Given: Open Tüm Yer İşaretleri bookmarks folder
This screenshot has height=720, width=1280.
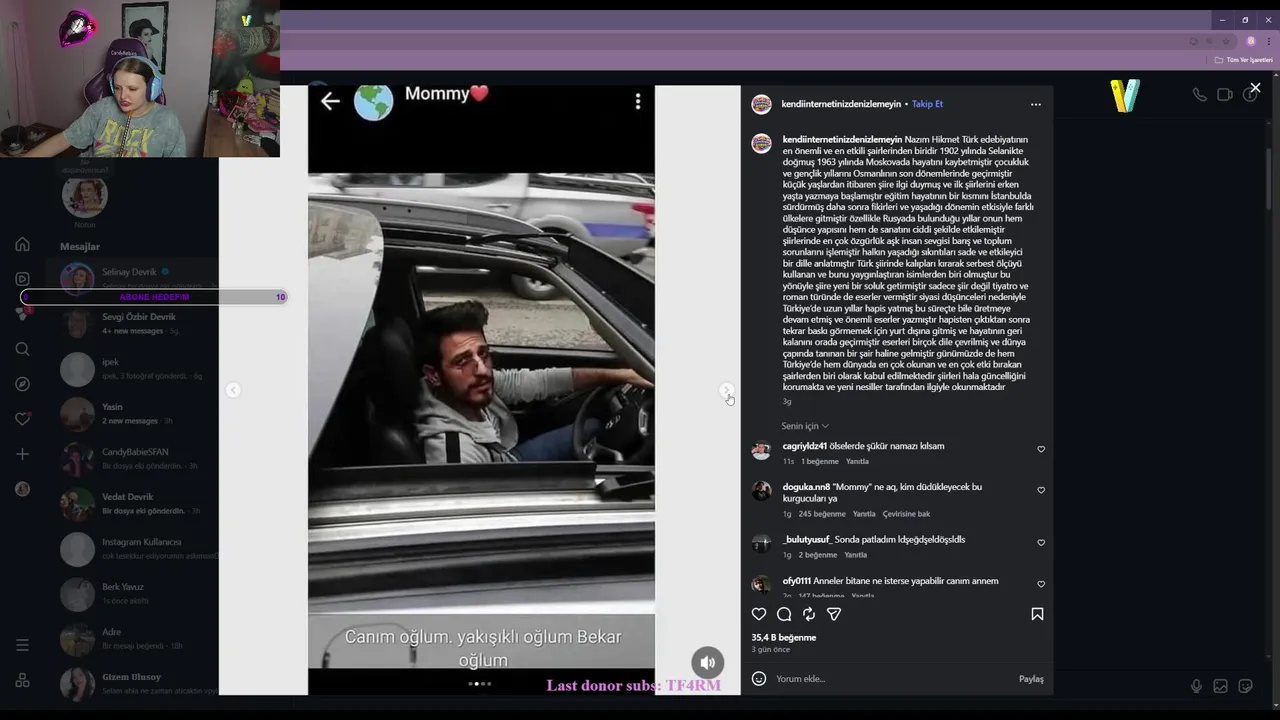Looking at the screenshot, I should (1244, 60).
